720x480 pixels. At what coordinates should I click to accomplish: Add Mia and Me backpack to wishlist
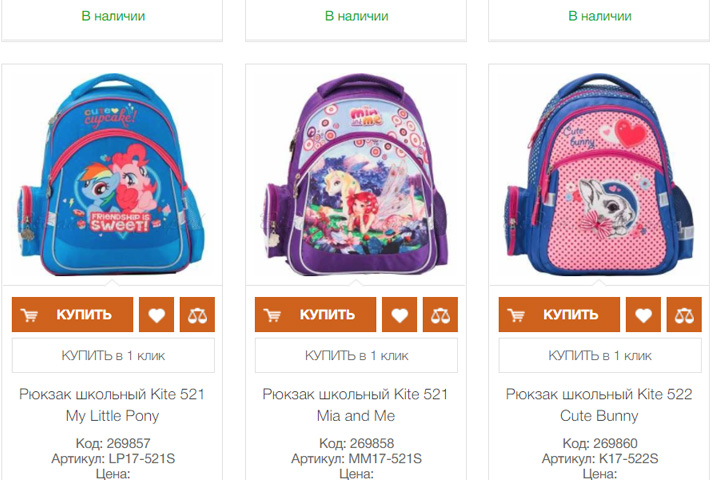[399, 315]
